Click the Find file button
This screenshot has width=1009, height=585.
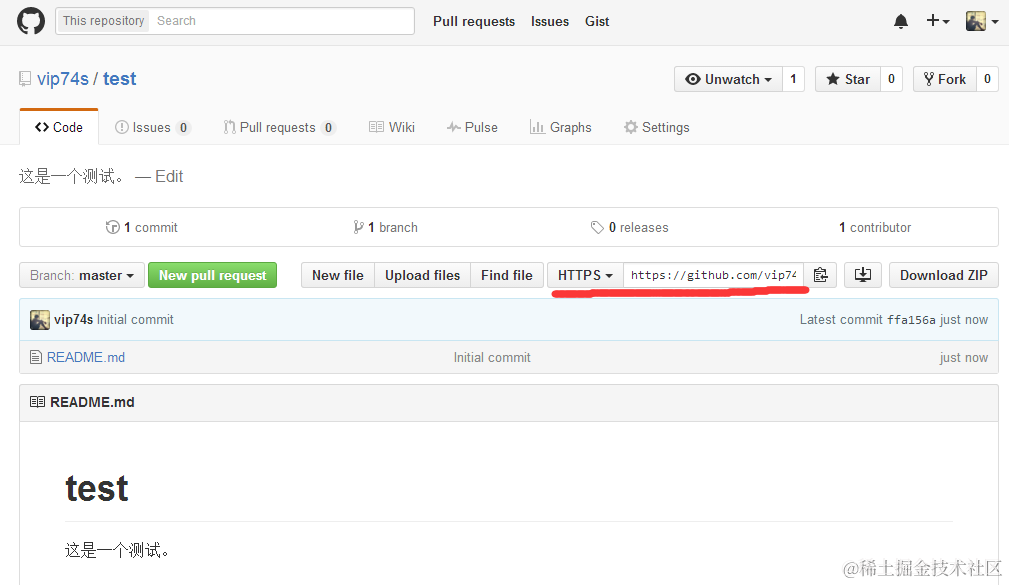(507, 275)
